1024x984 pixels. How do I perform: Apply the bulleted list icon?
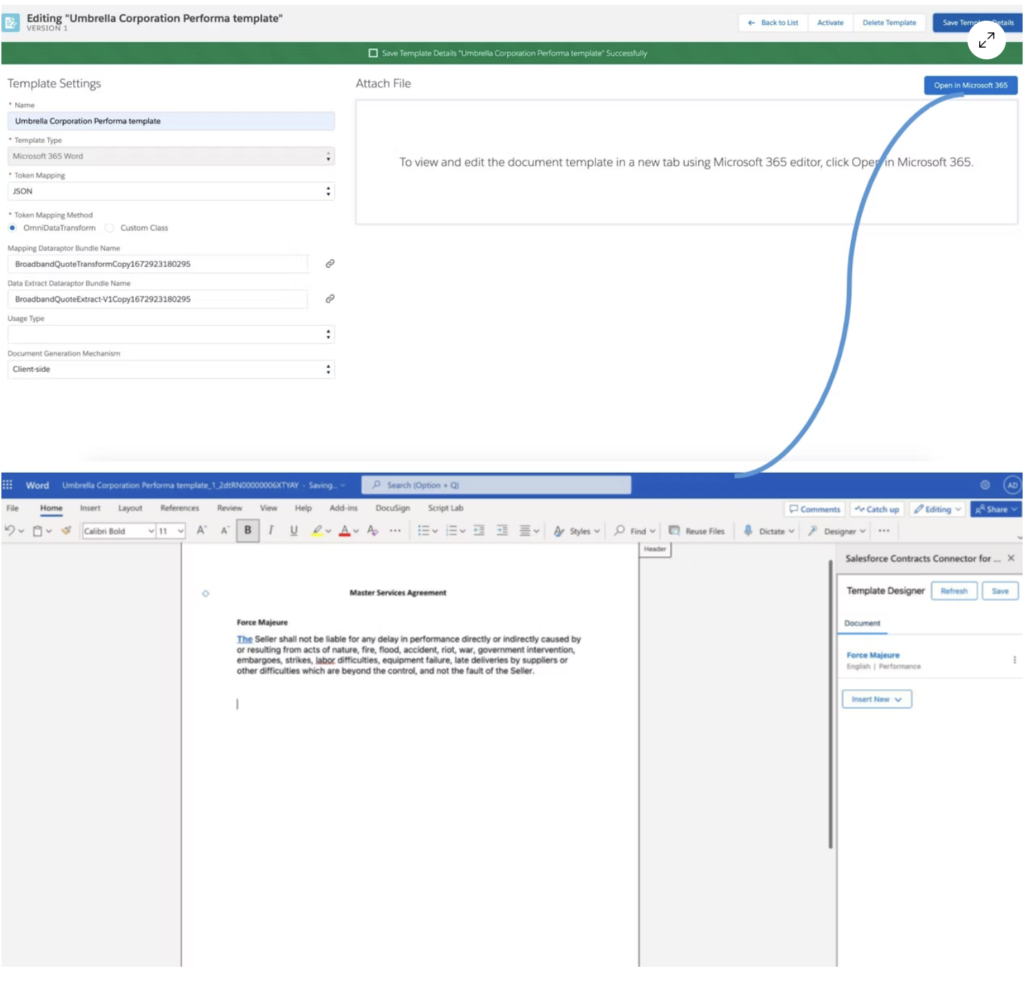424,529
